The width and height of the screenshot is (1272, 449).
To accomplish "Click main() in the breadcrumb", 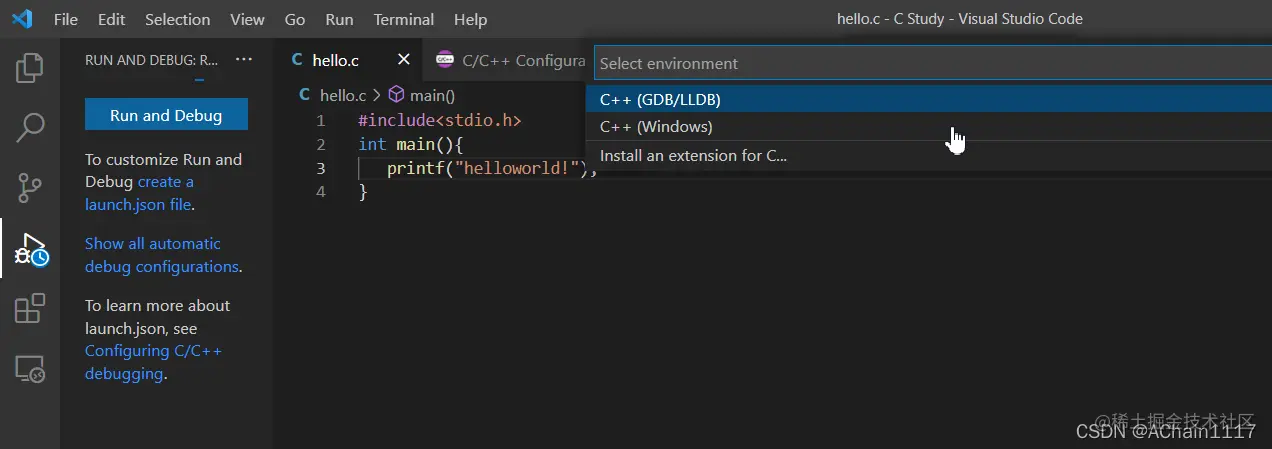I will [432, 95].
